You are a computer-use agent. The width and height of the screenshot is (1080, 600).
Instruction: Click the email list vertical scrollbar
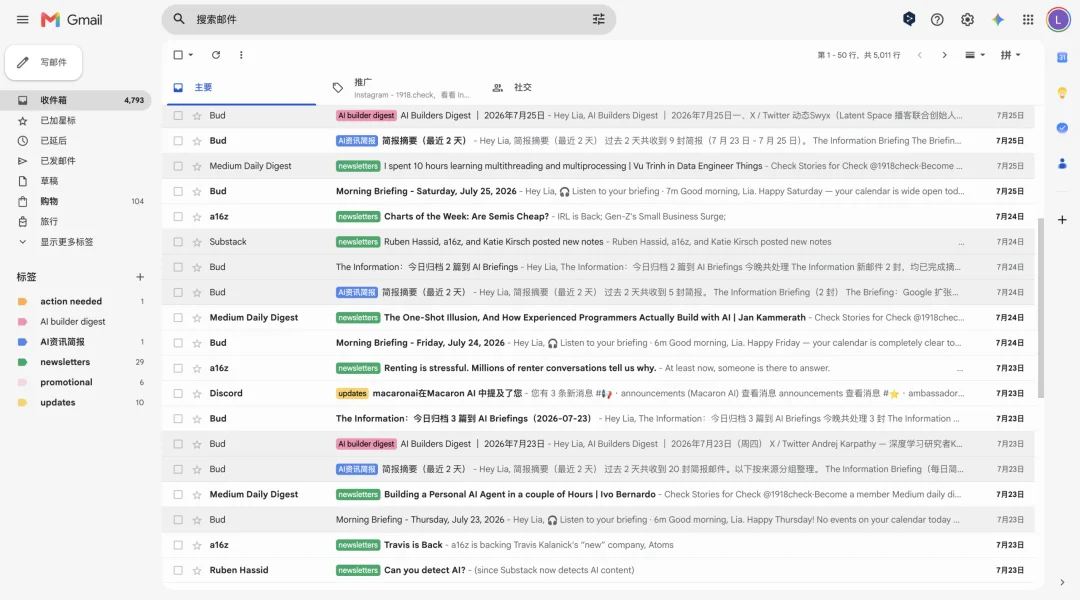click(1040, 308)
